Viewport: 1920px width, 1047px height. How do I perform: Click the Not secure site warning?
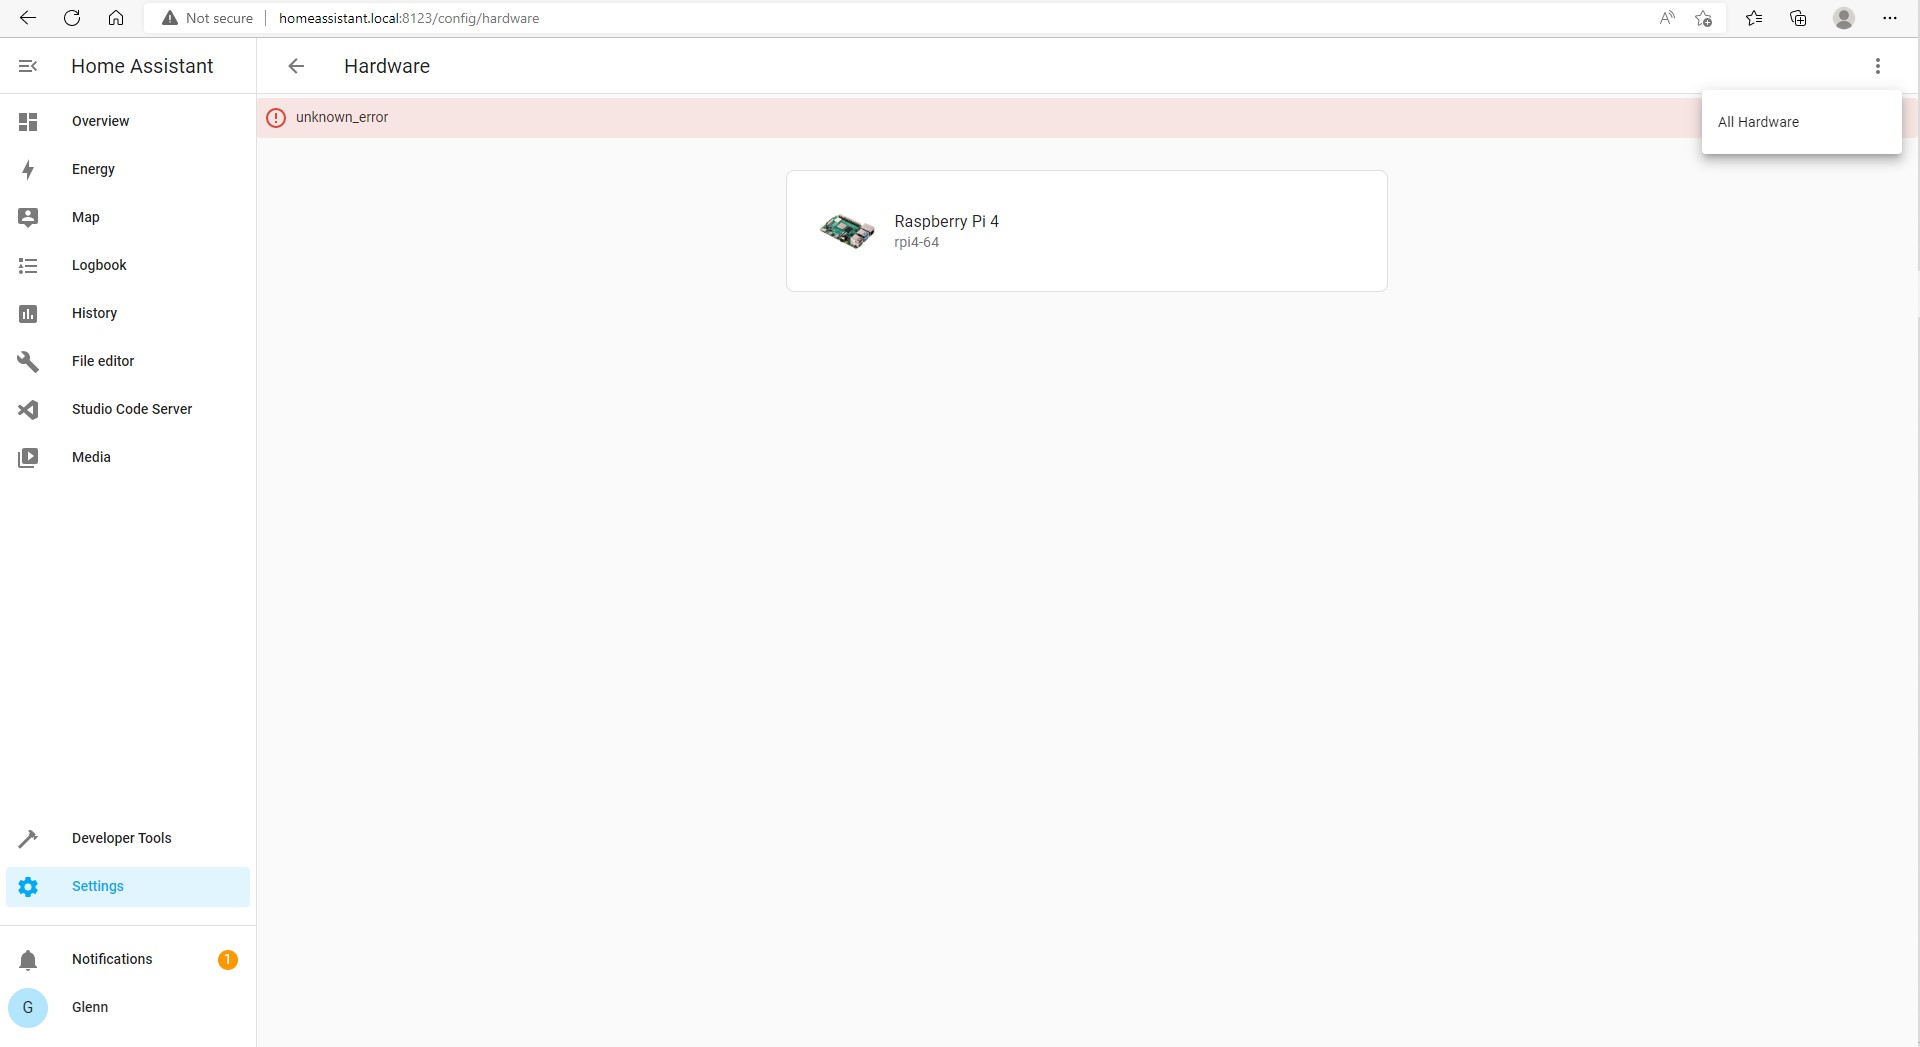[208, 18]
